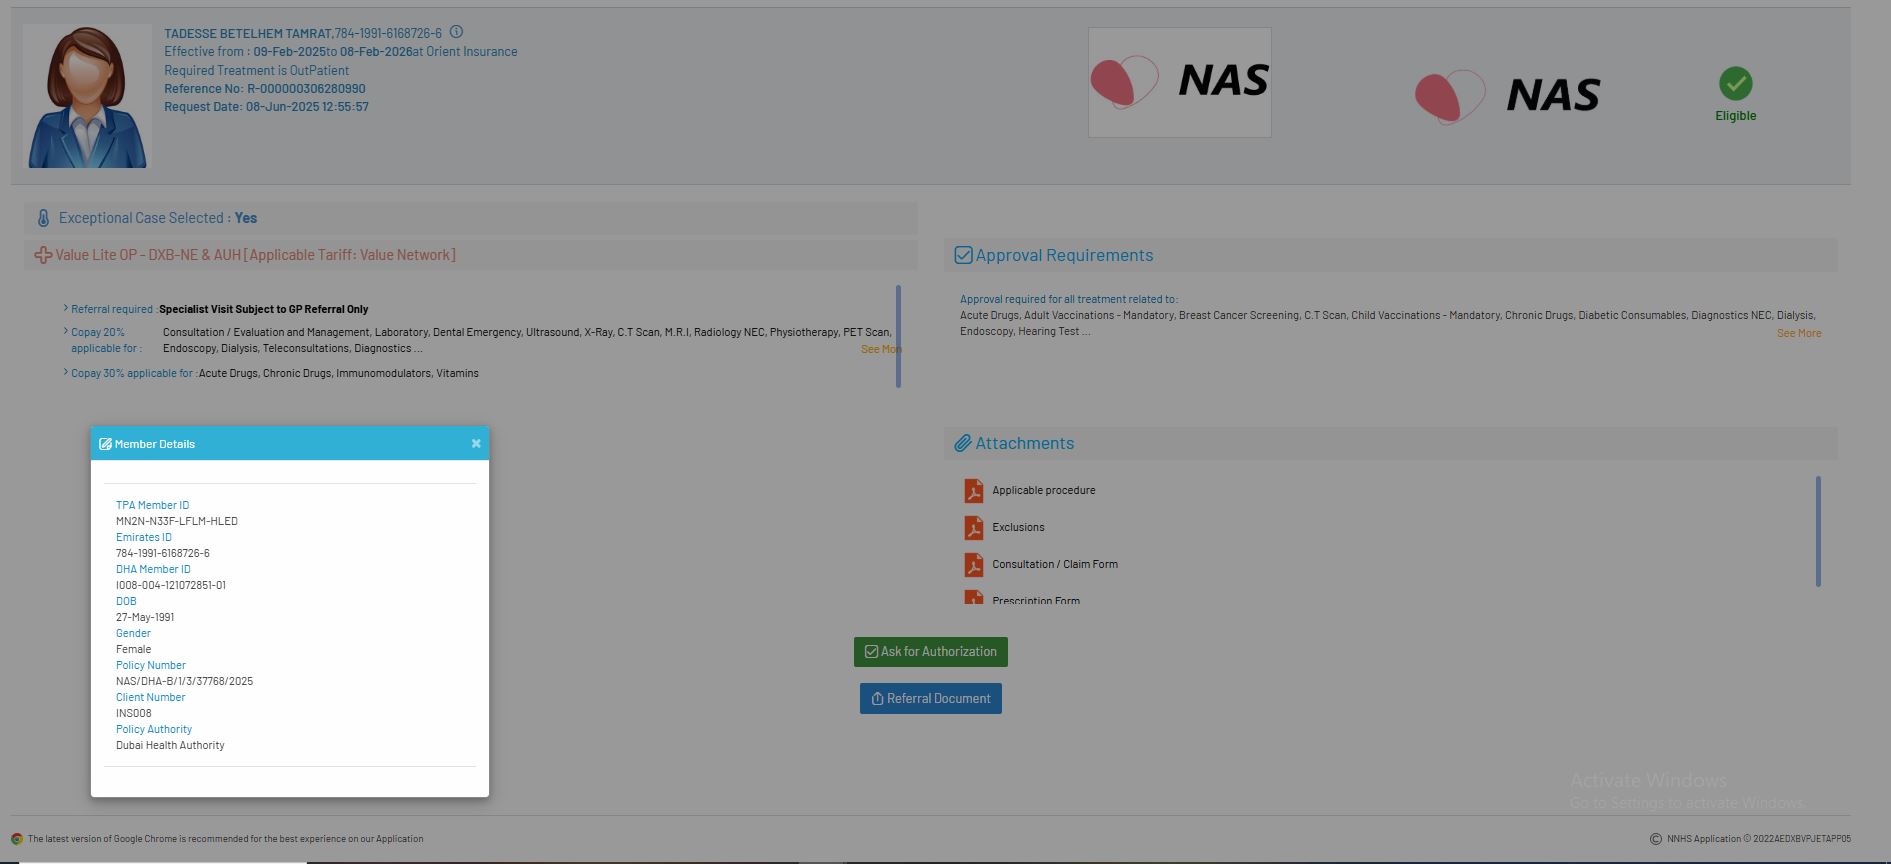Expand the Copay 30% applicable chevron
The height and width of the screenshot is (864, 1891).
tap(66, 372)
